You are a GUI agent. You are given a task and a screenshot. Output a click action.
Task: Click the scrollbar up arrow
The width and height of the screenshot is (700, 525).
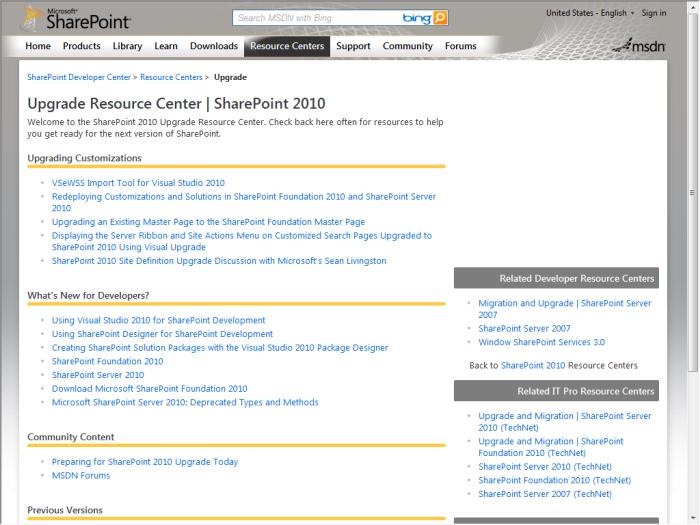tap(692, 5)
